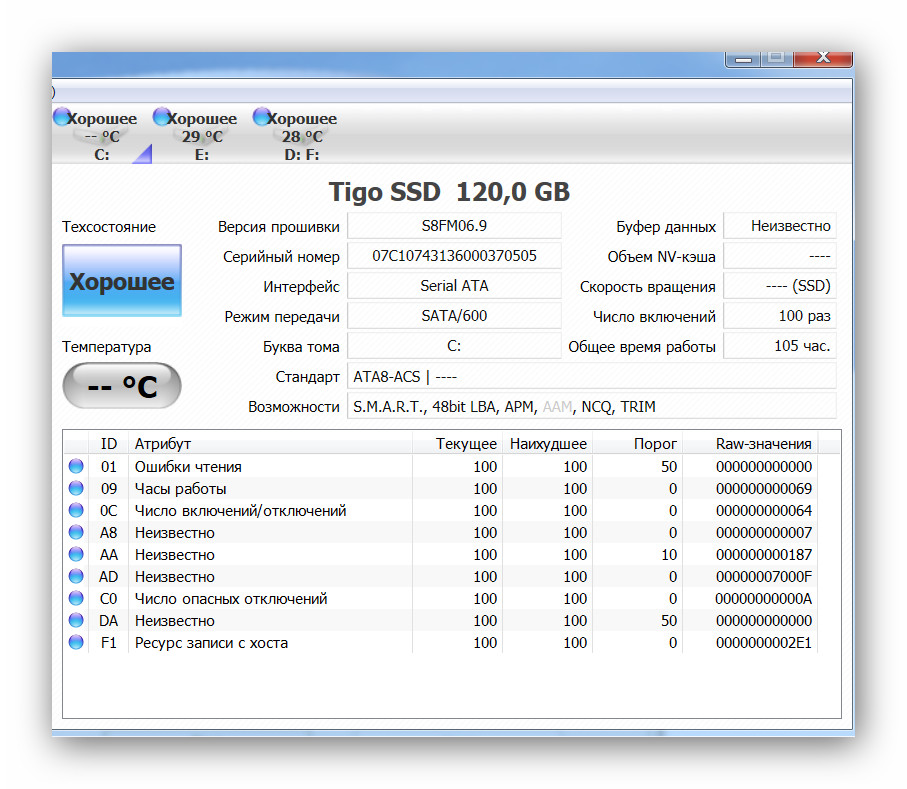Select the Ошибки чтения attribute row
Image resolution: width=907 pixels, height=789 pixels.
pos(441,466)
